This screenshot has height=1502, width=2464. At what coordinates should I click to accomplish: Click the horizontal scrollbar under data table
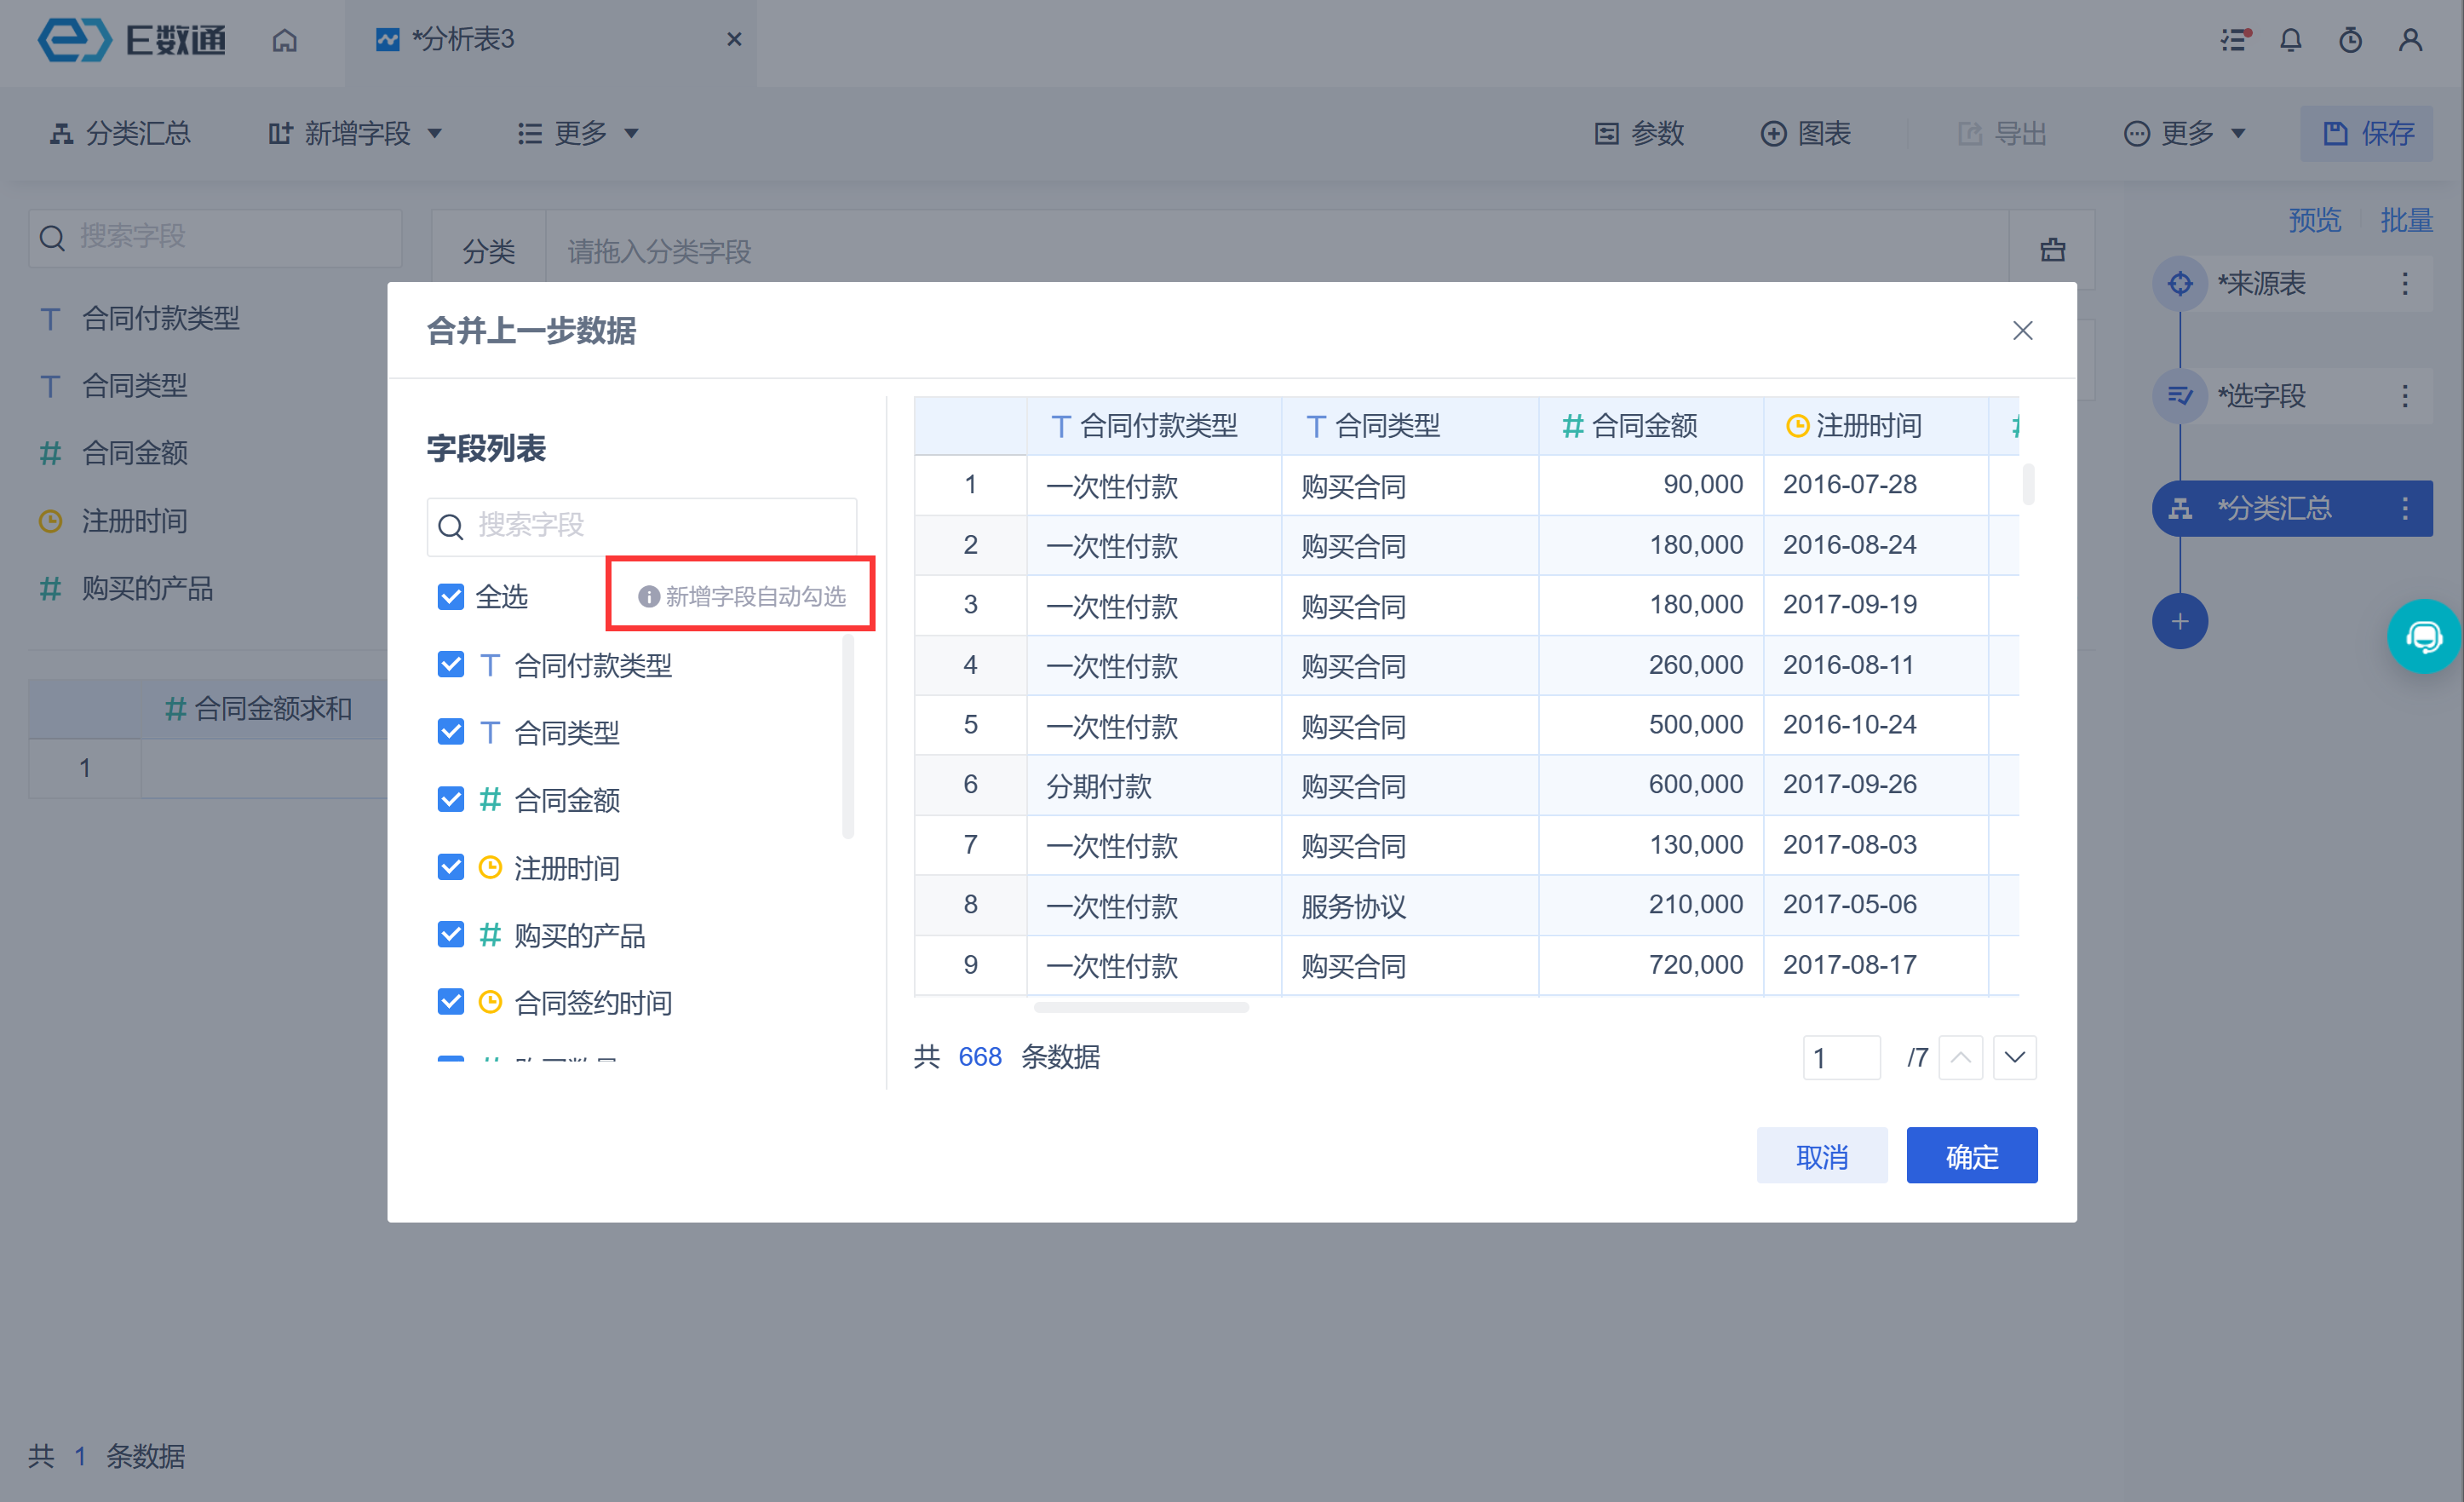tap(1141, 1007)
